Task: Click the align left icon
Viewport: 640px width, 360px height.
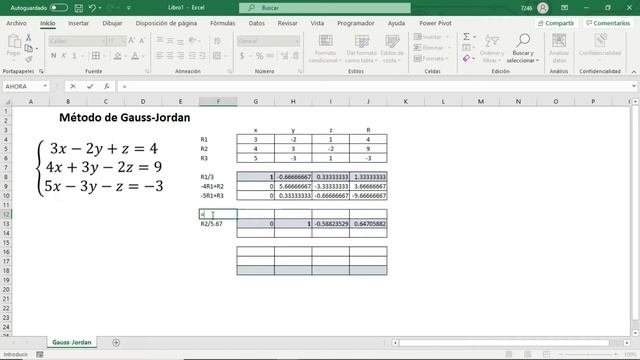Action: coord(160,56)
